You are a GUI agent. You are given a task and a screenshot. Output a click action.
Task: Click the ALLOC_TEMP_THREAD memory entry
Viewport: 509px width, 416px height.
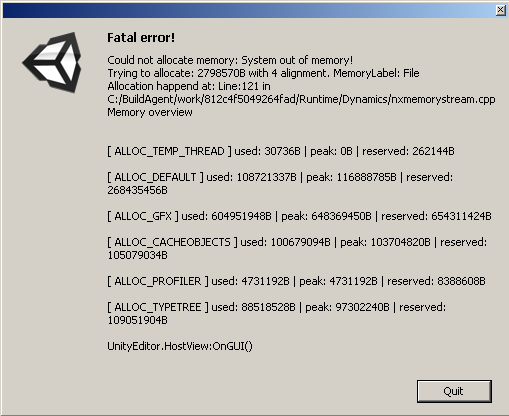point(281,151)
